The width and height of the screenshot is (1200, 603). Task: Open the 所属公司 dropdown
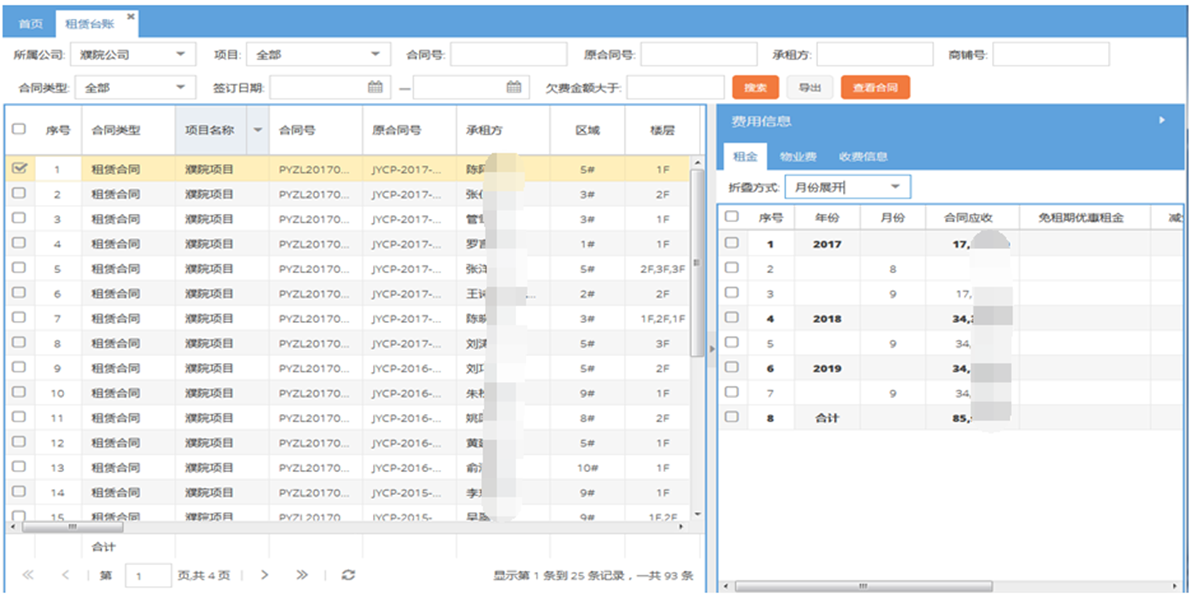(180, 54)
